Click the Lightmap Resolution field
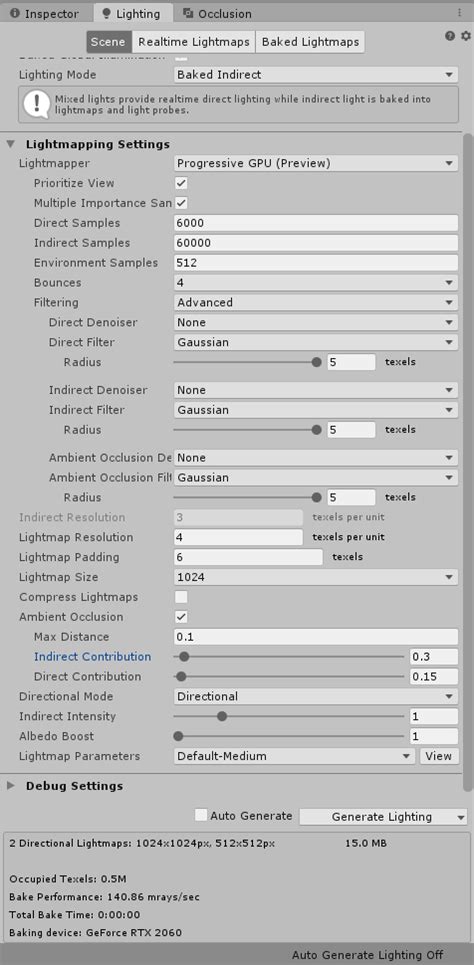474x965 pixels. tap(238, 537)
